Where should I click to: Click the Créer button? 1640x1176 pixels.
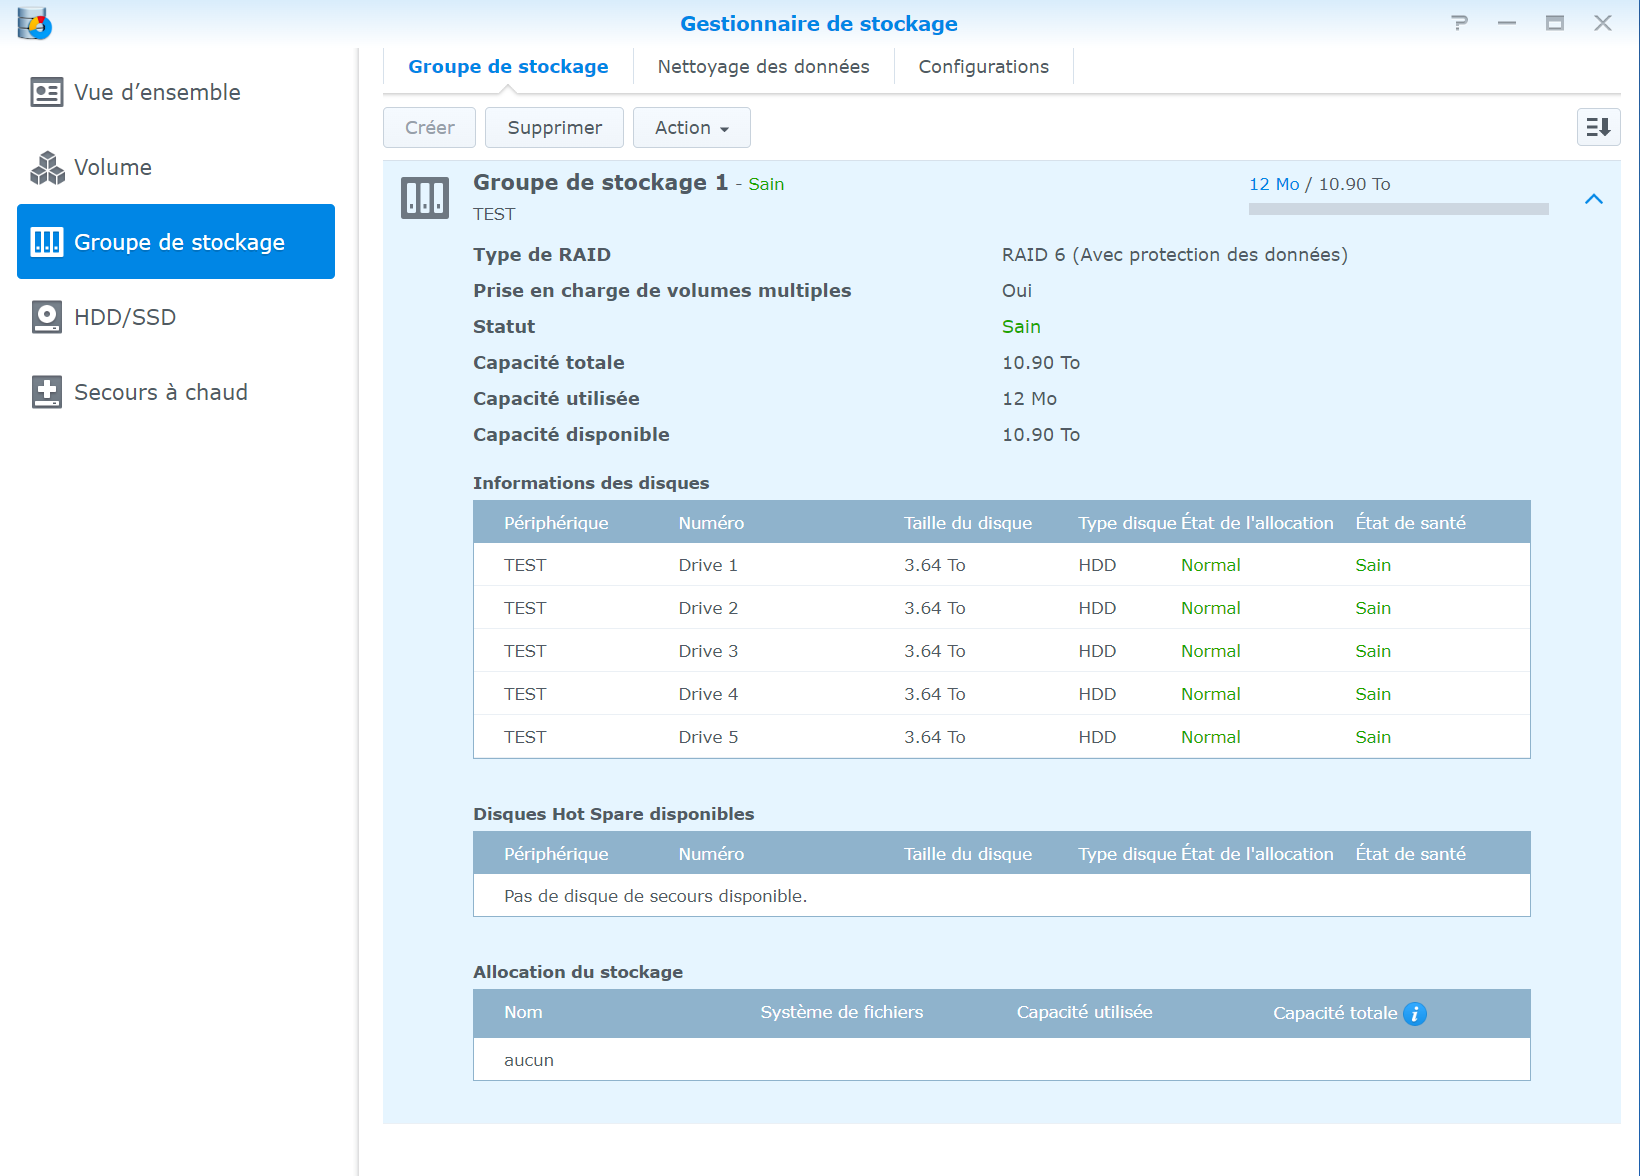click(x=429, y=128)
